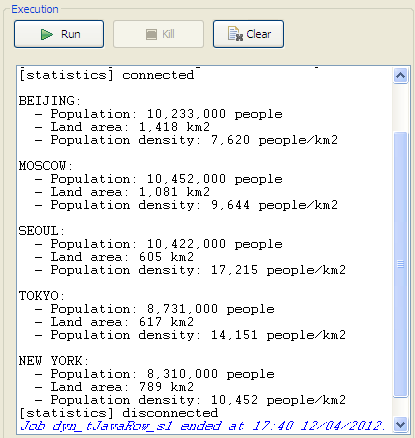Click the console vertical scrollbar thumb

pos(400,265)
